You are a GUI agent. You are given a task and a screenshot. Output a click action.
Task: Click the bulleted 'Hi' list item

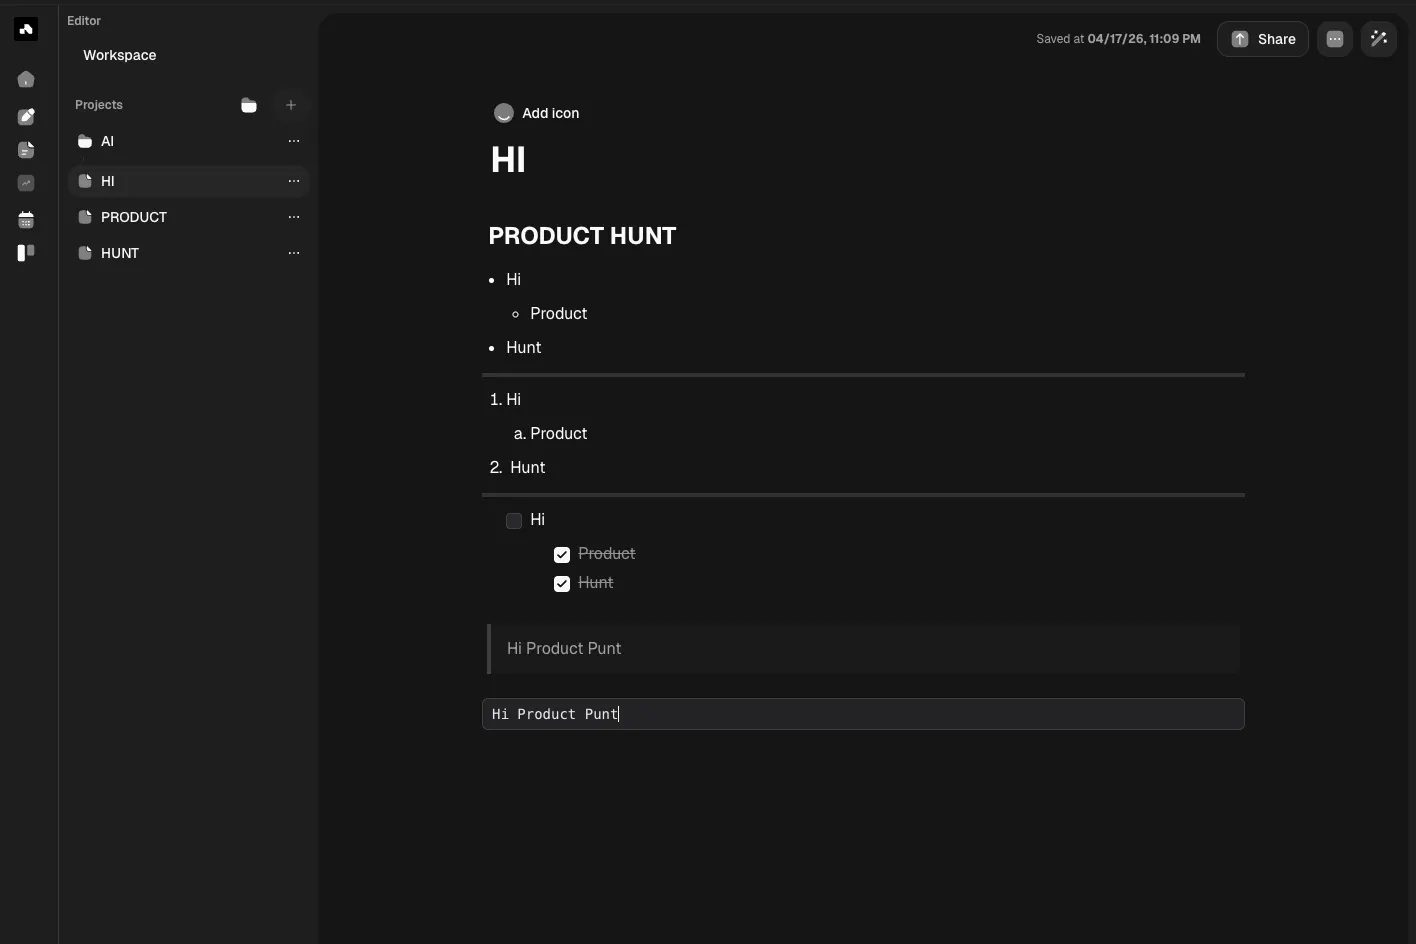click(514, 280)
